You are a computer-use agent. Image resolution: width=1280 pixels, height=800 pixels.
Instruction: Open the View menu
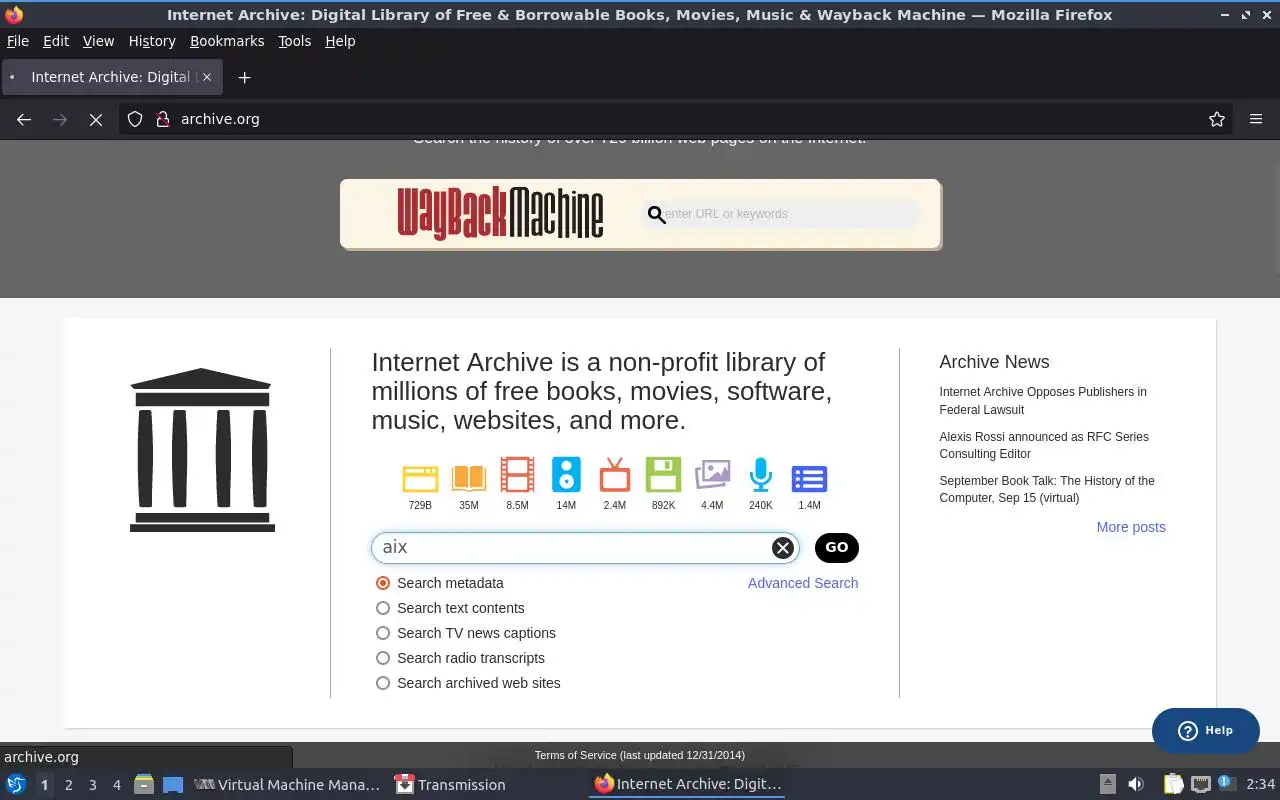[x=98, y=41]
